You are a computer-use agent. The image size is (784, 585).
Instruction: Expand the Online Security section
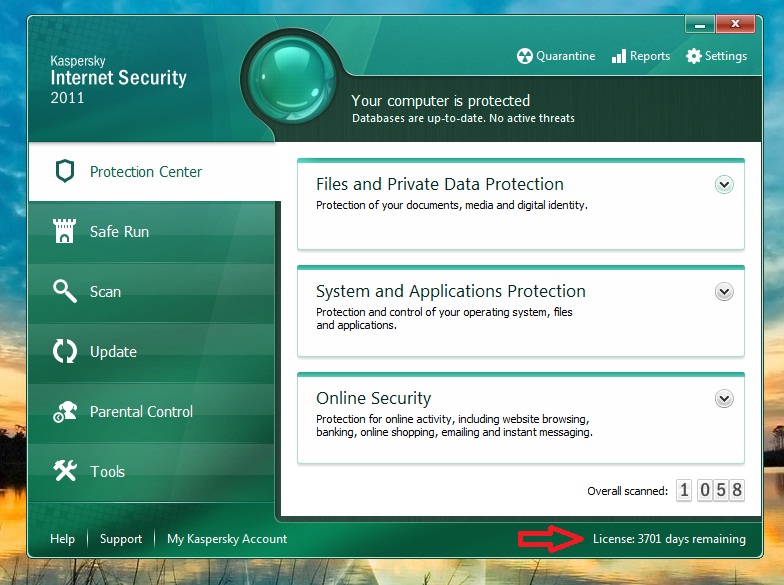725,398
